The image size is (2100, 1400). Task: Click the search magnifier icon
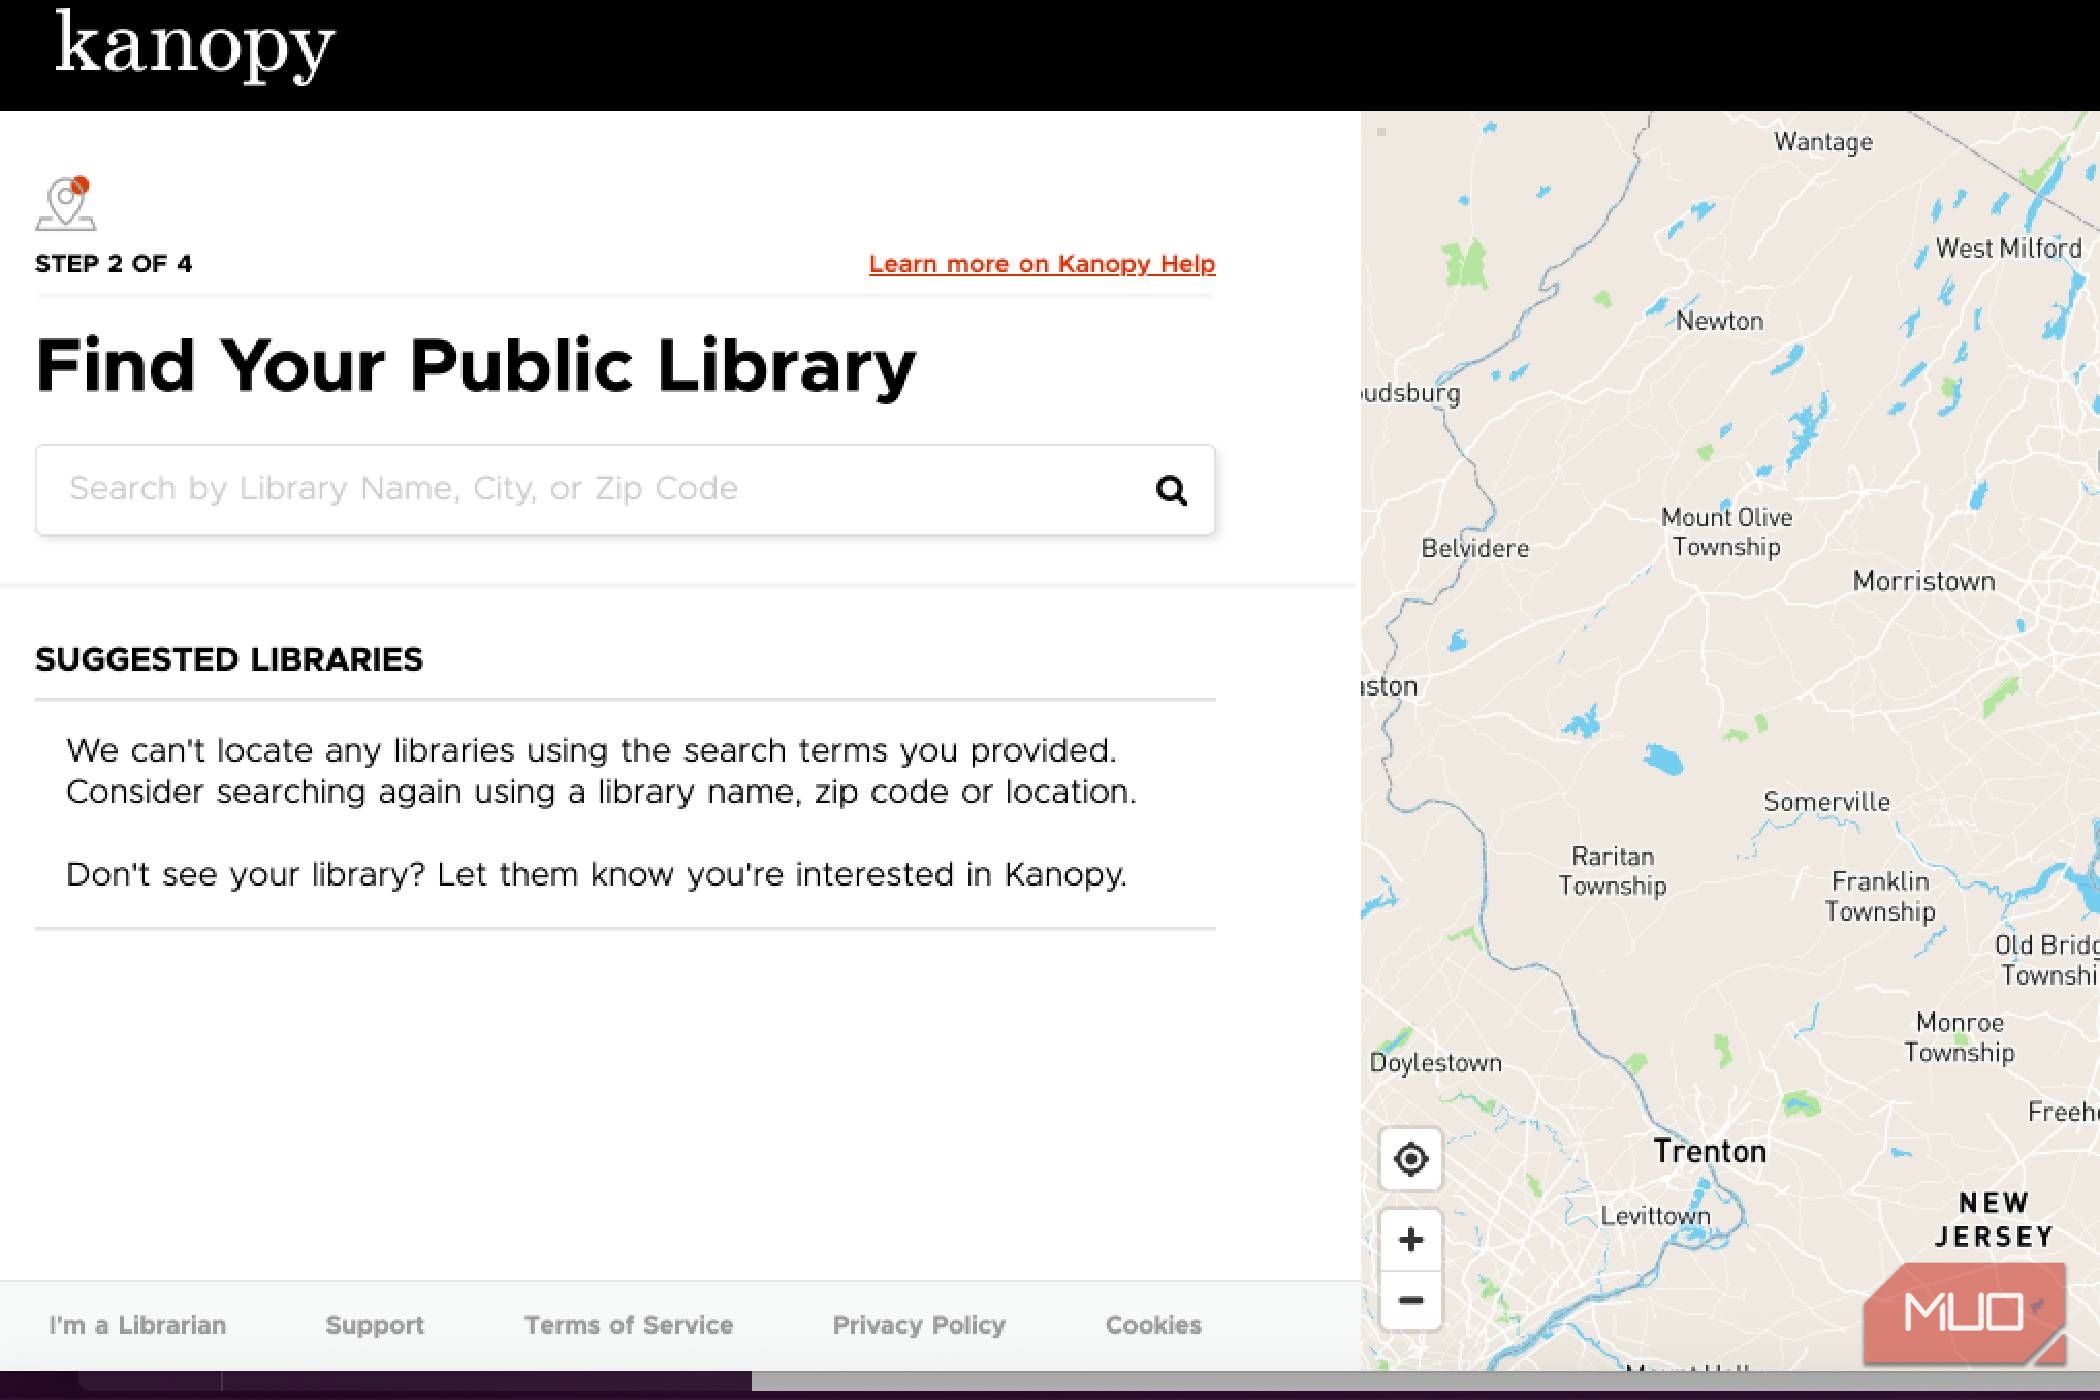point(1171,490)
